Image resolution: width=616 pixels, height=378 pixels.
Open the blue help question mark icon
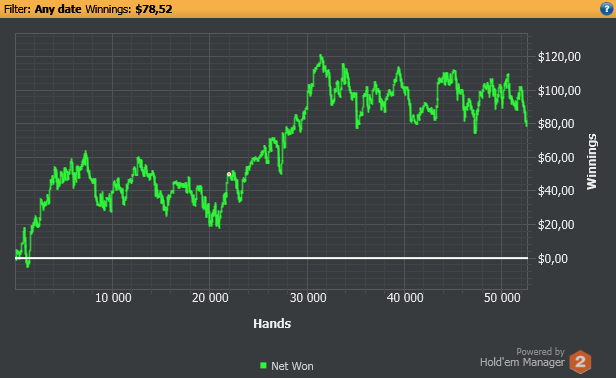click(607, 9)
